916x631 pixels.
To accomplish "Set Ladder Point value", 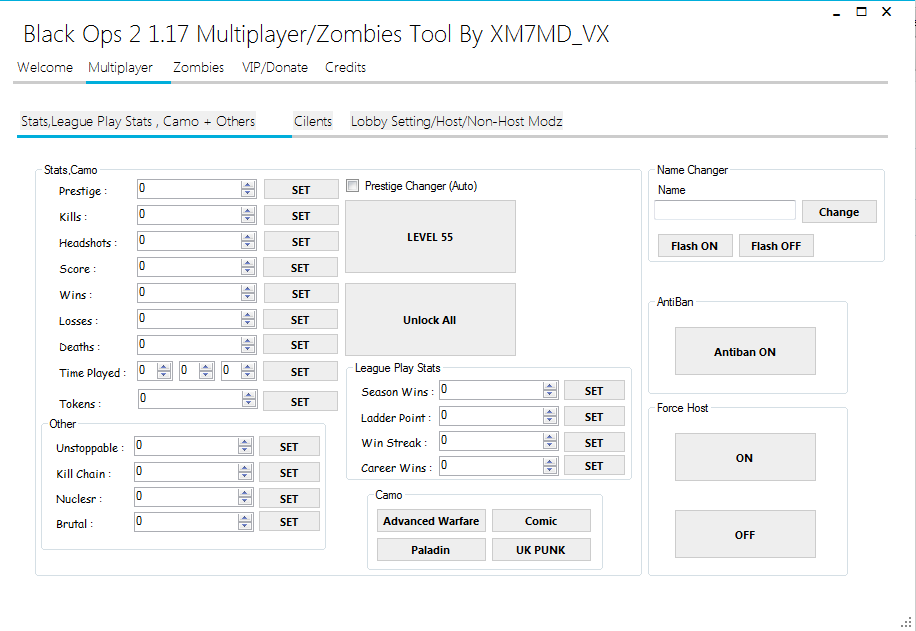I will click(x=594, y=416).
